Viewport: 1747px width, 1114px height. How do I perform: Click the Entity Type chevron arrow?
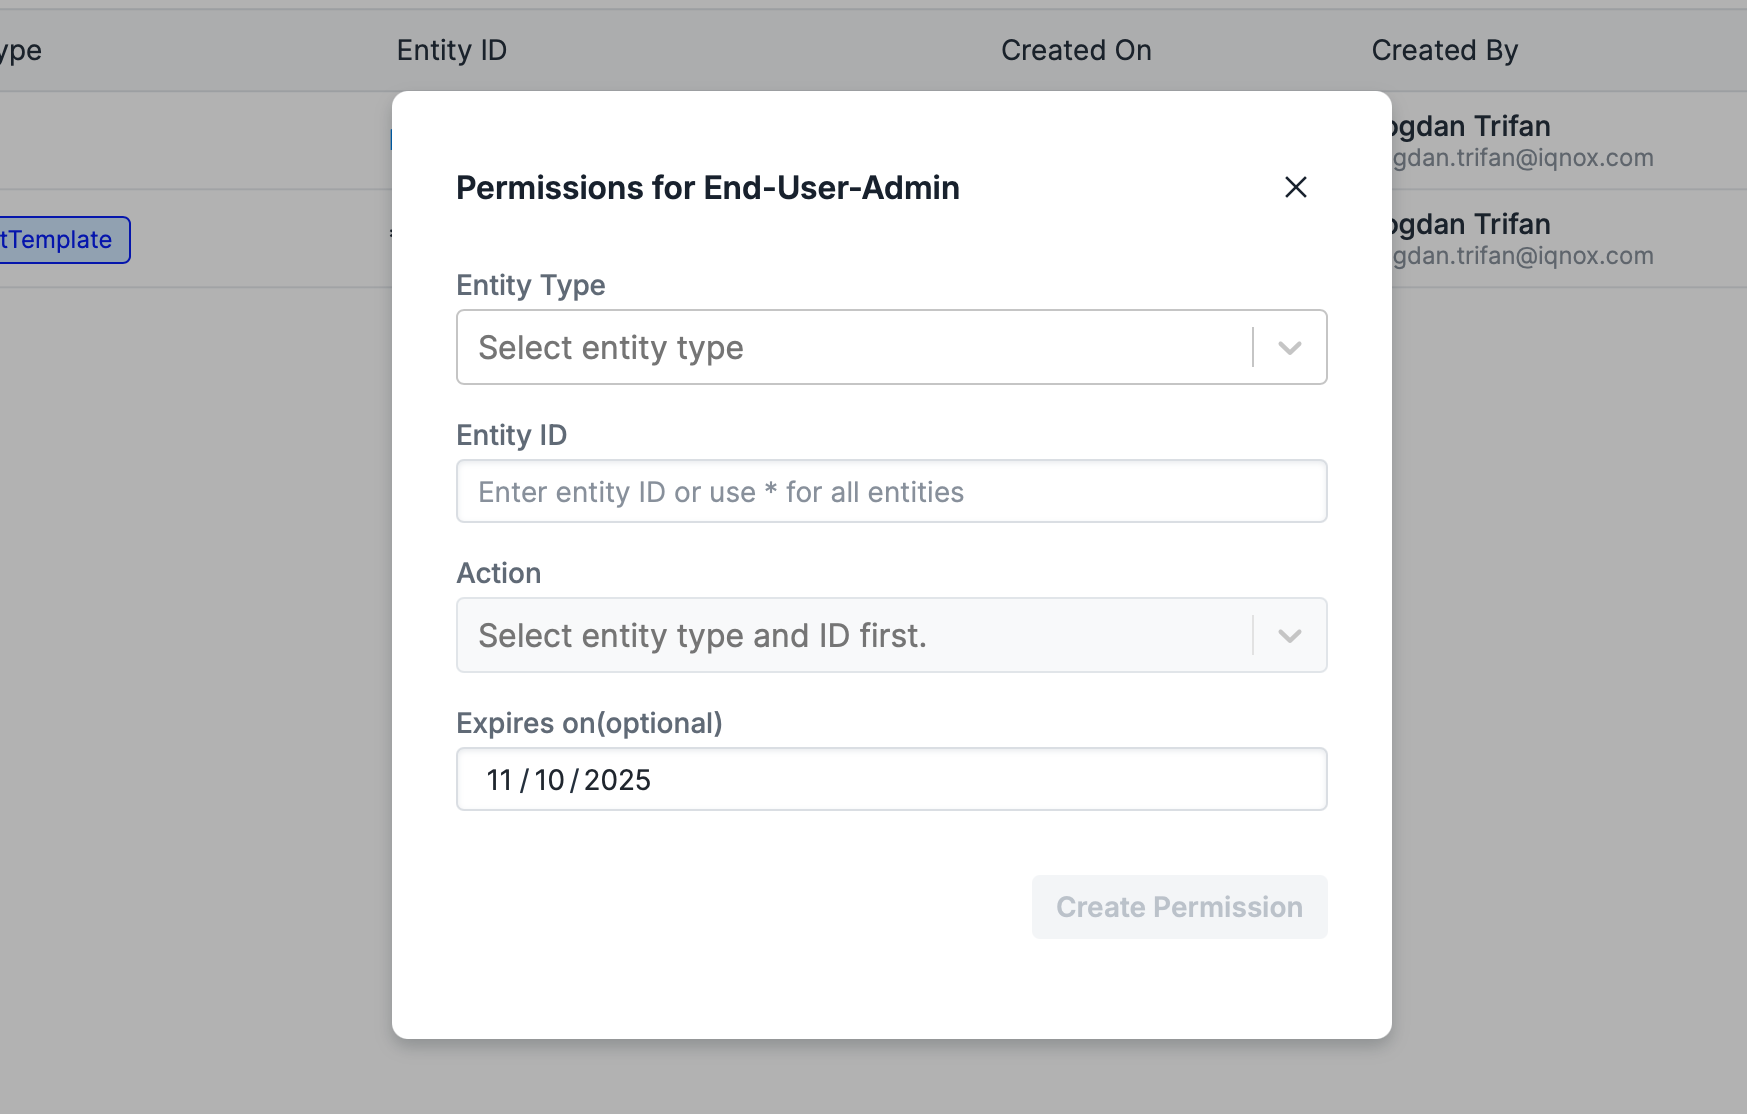1289,348
